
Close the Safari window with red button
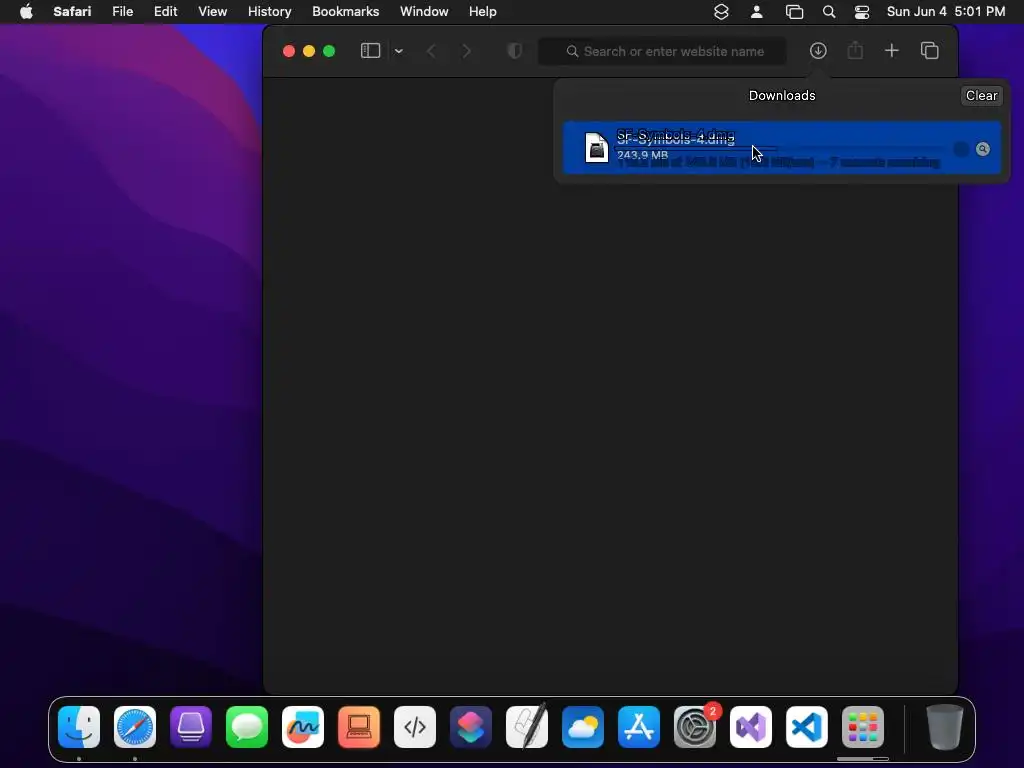click(x=289, y=51)
